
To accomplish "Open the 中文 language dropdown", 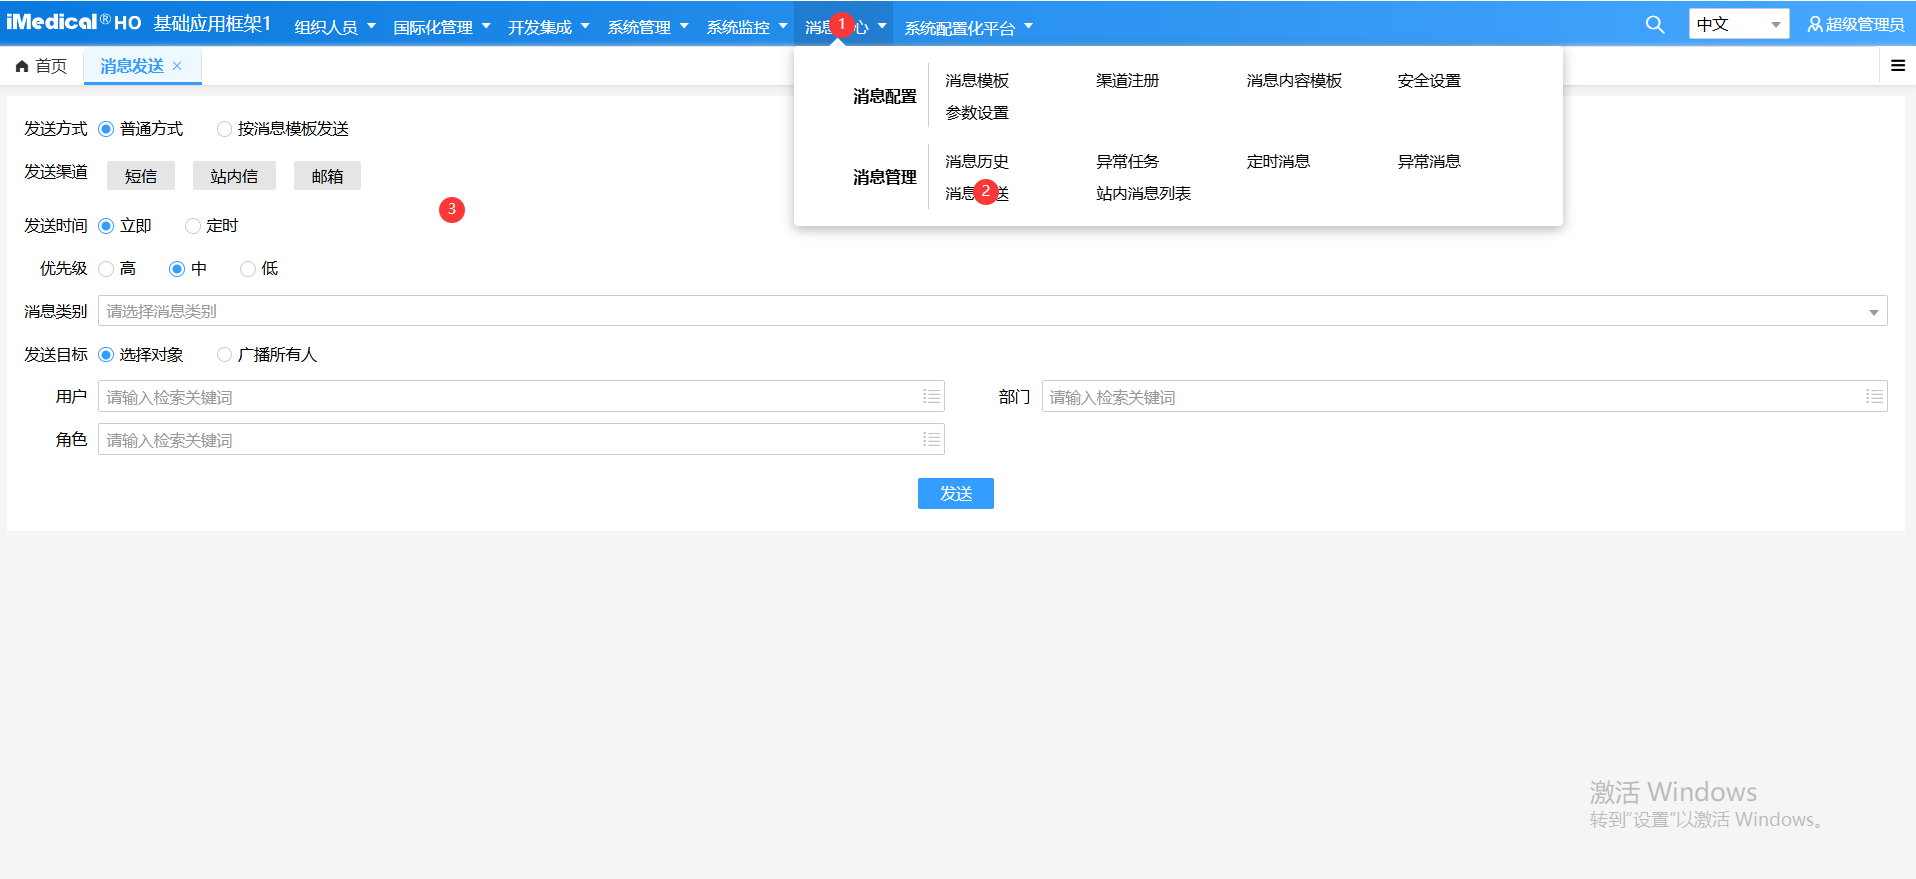I will 1775,25.
